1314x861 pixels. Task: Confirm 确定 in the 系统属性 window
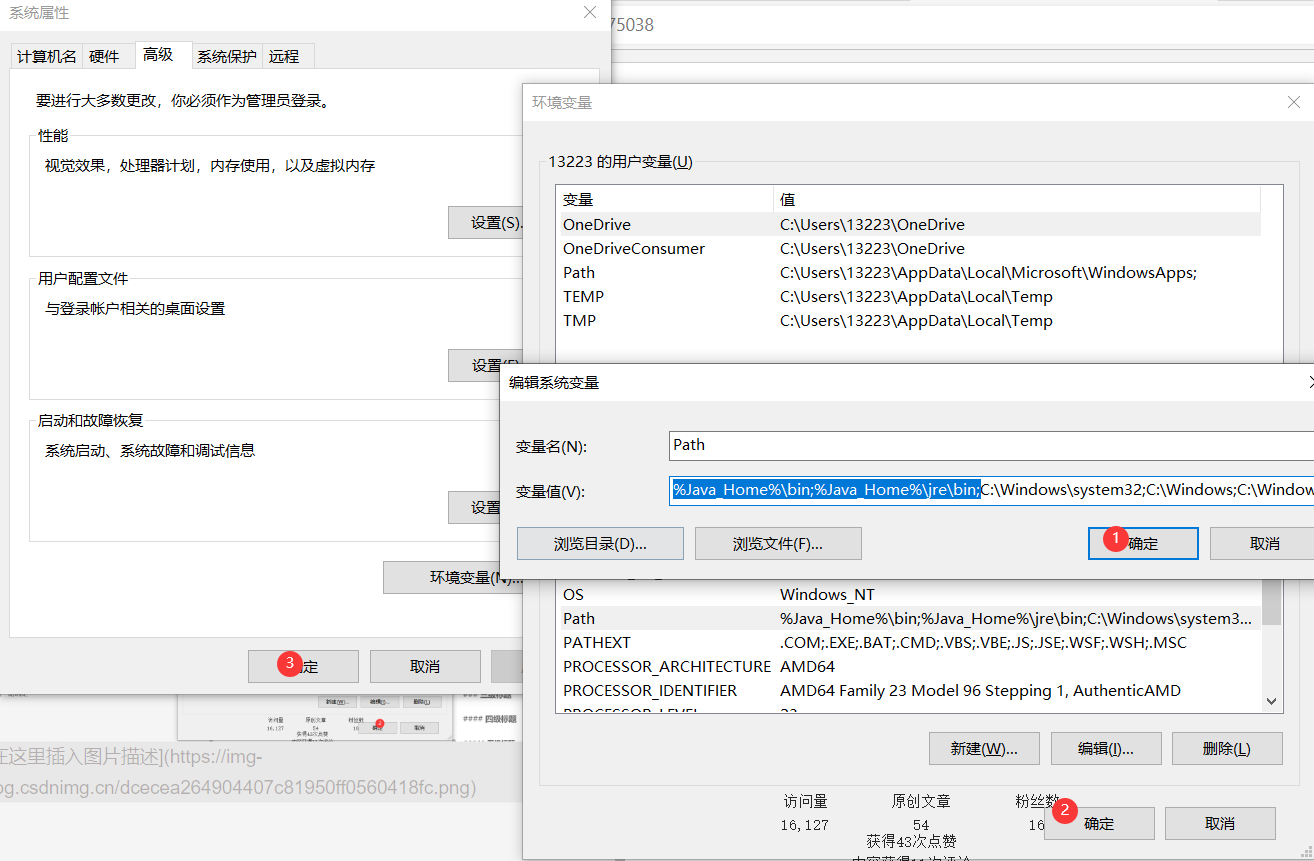click(303, 666)
